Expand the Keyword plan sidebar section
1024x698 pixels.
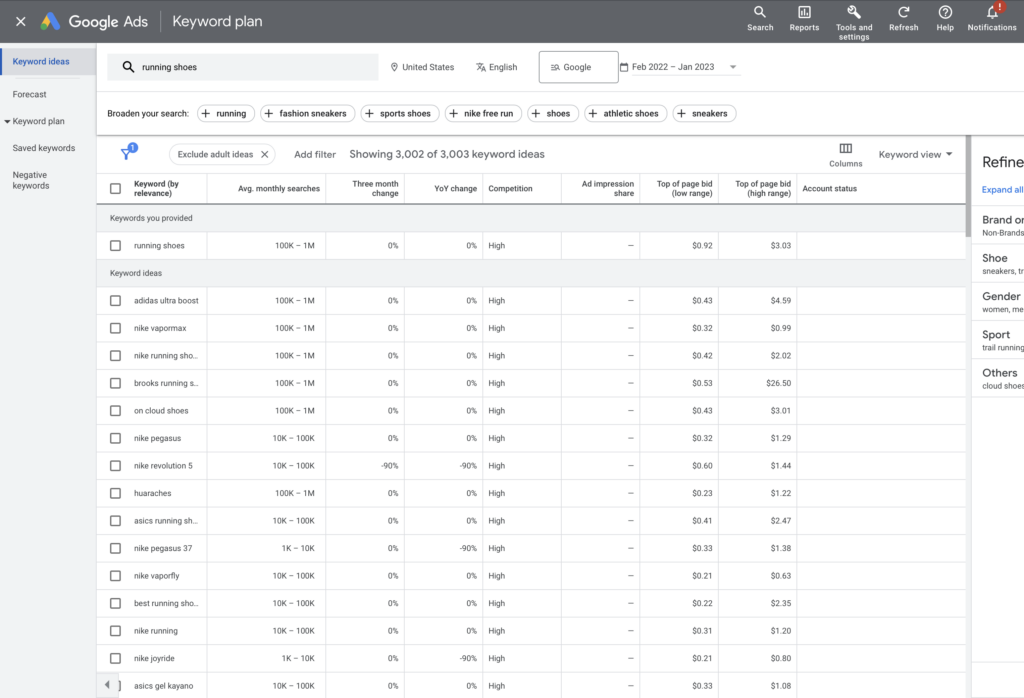[7, 121]
